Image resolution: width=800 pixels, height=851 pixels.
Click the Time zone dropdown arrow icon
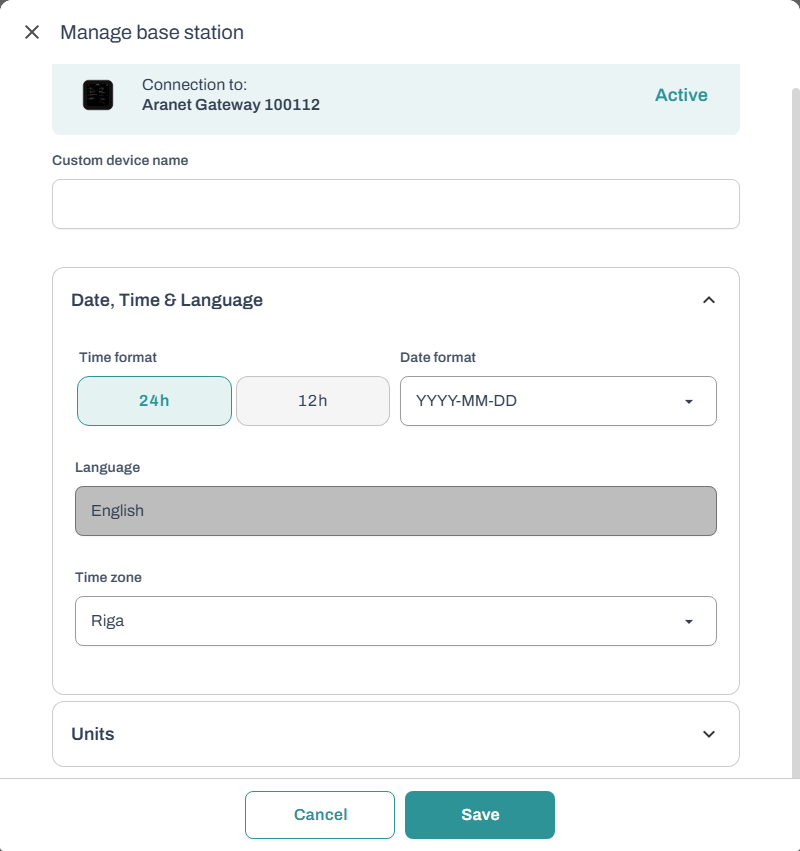(x=688, y=622)
